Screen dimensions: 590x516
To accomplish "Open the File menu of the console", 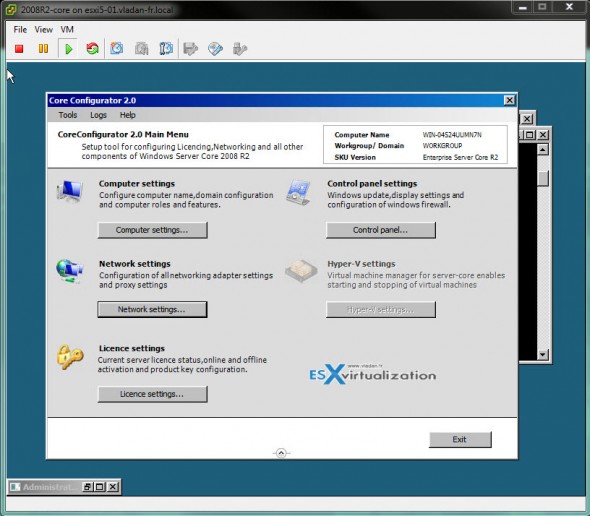I will [x=20, y=29].
